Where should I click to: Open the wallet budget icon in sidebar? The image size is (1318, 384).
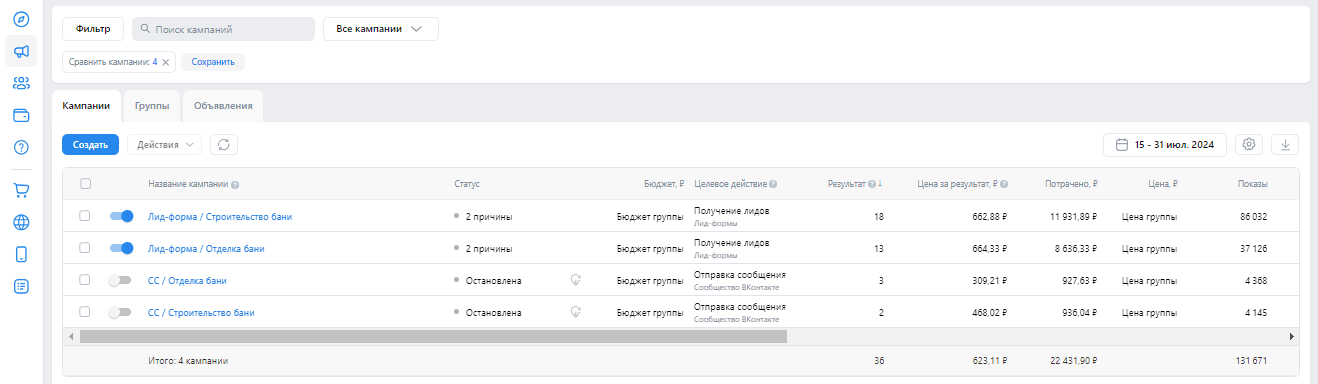pos(21,115)
